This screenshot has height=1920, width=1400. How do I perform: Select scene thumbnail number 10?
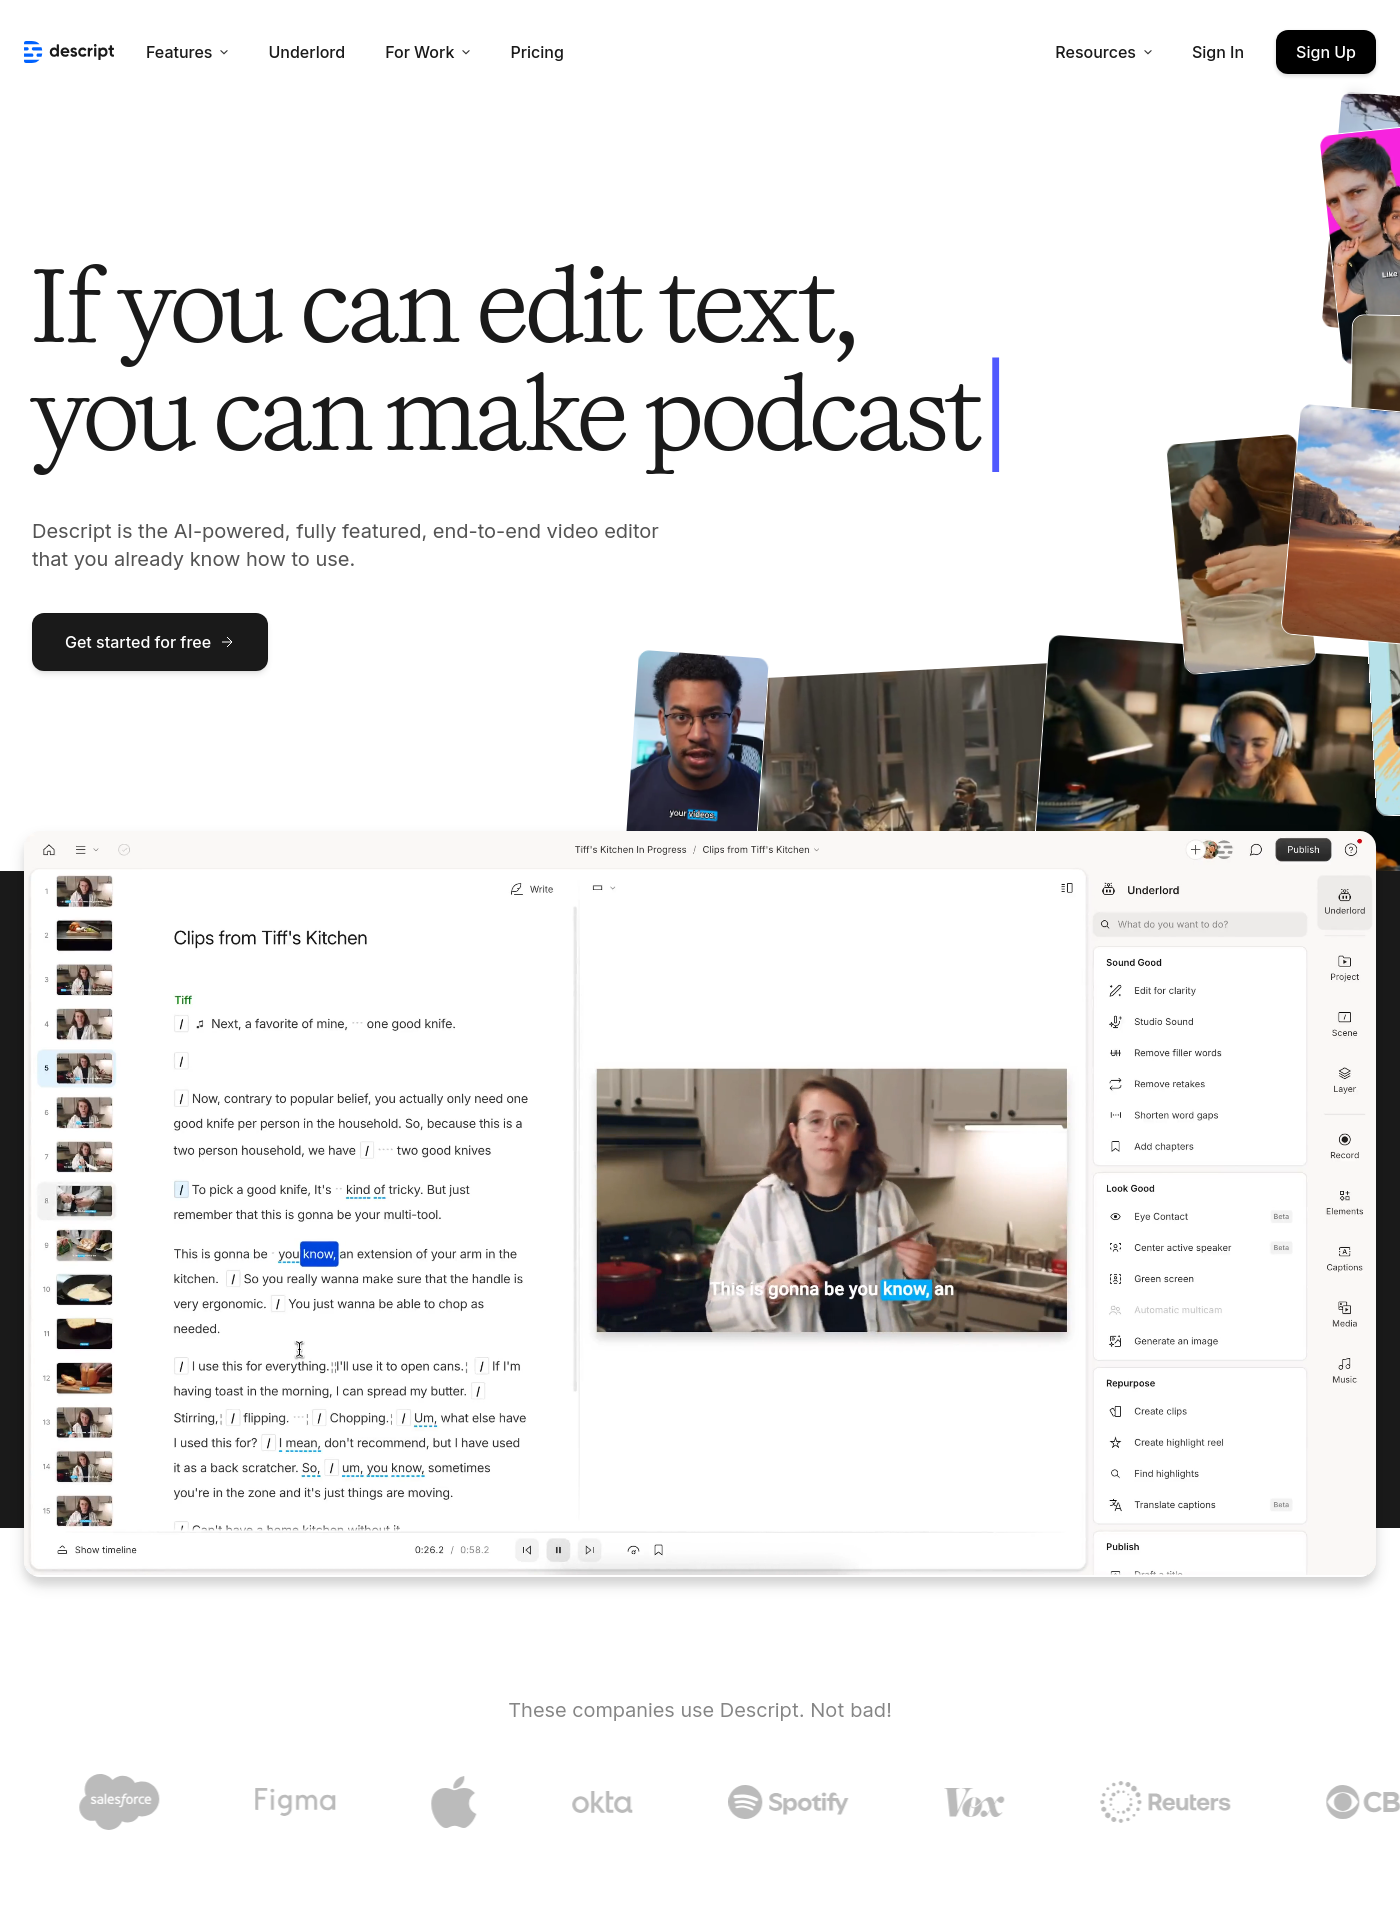click(x=84, y=1289)
